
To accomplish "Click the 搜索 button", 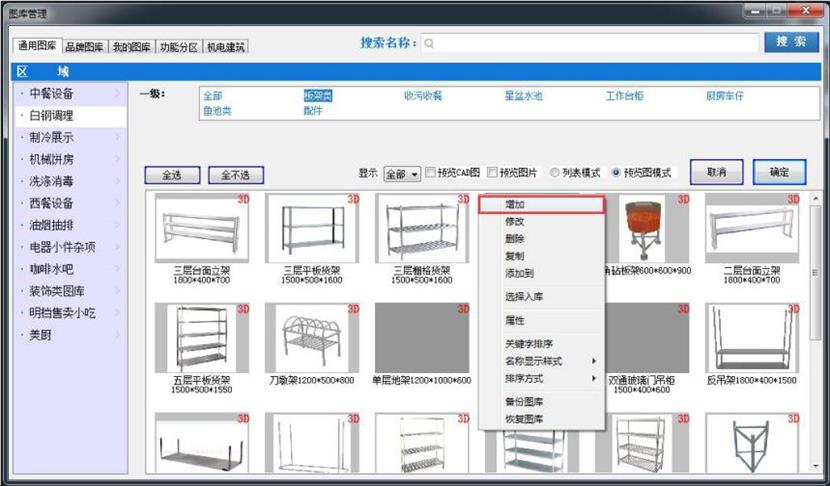I will [x=791, y=42].
